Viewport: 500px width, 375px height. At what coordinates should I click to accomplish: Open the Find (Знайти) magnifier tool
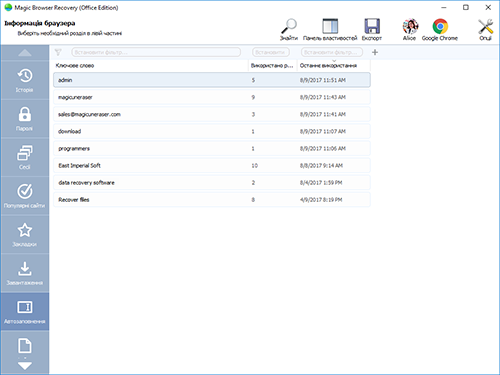pyautogui.click(x=289, y=29)
